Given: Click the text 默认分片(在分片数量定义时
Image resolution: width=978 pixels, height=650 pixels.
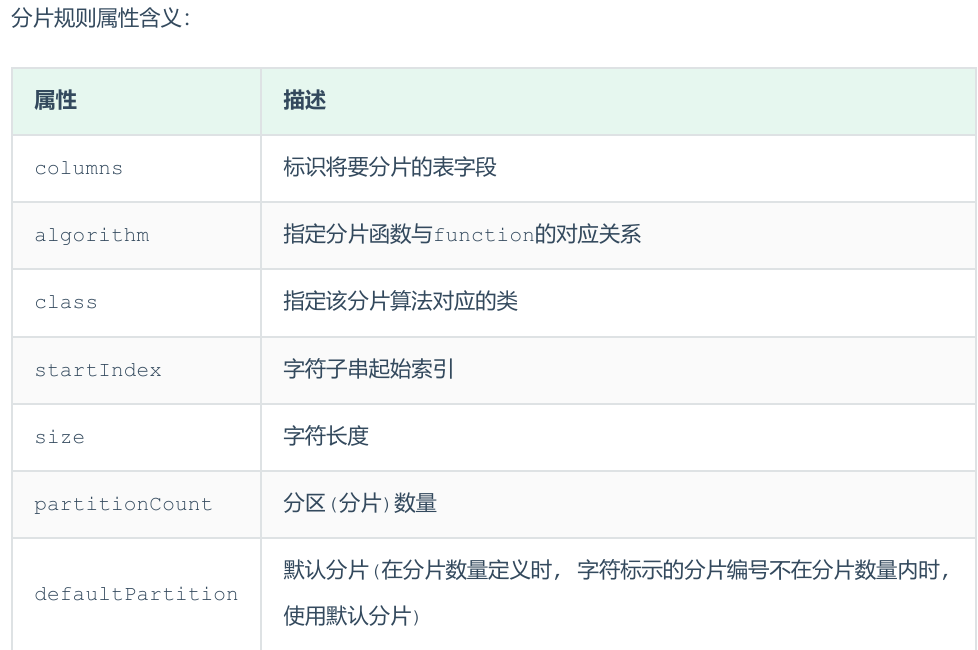Looking at the screenshot, I should click(x=420, y=571).
